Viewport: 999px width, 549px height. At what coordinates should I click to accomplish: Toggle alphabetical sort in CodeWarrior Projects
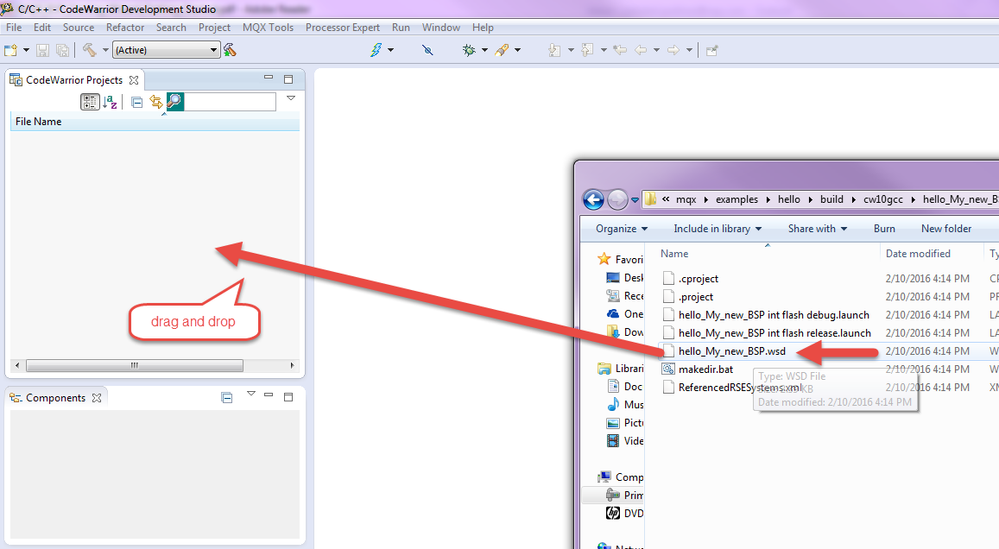pos(110,102)
